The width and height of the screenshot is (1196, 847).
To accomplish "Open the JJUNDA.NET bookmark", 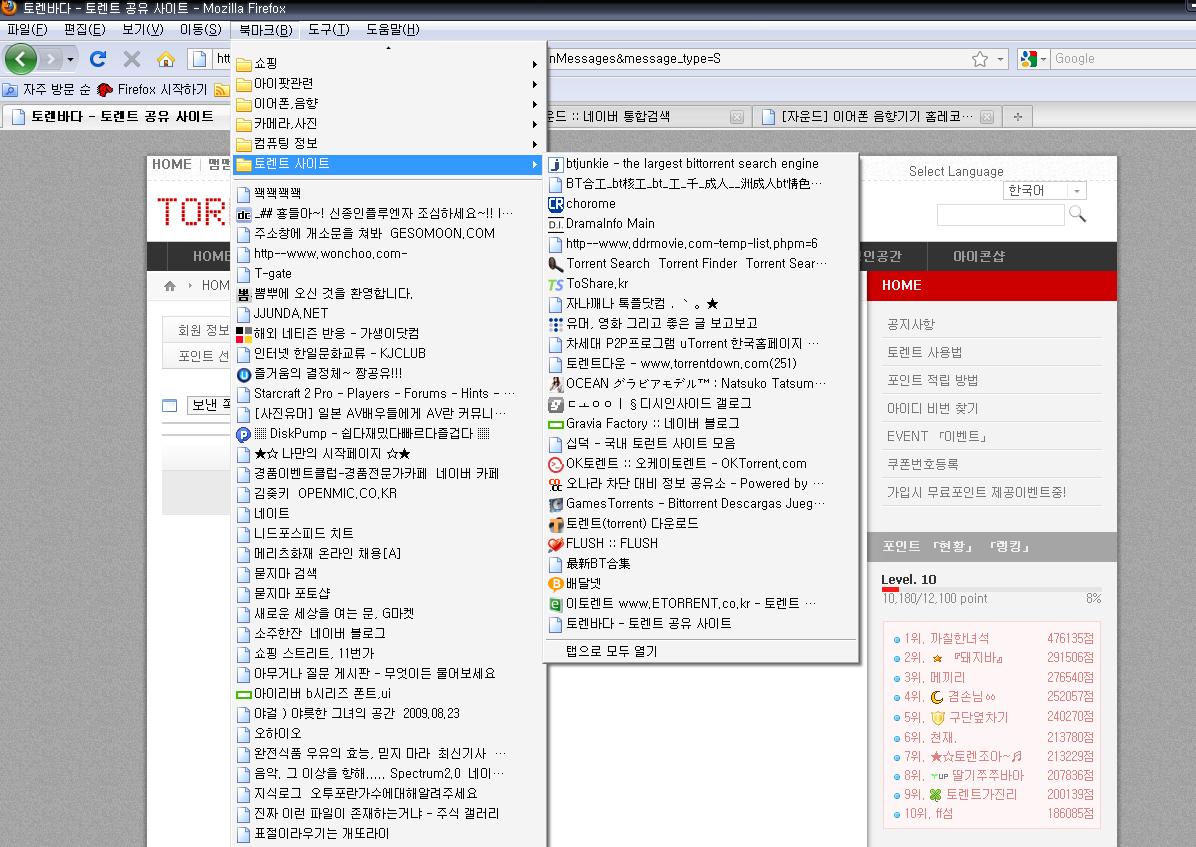I will (x=387, y=314).
